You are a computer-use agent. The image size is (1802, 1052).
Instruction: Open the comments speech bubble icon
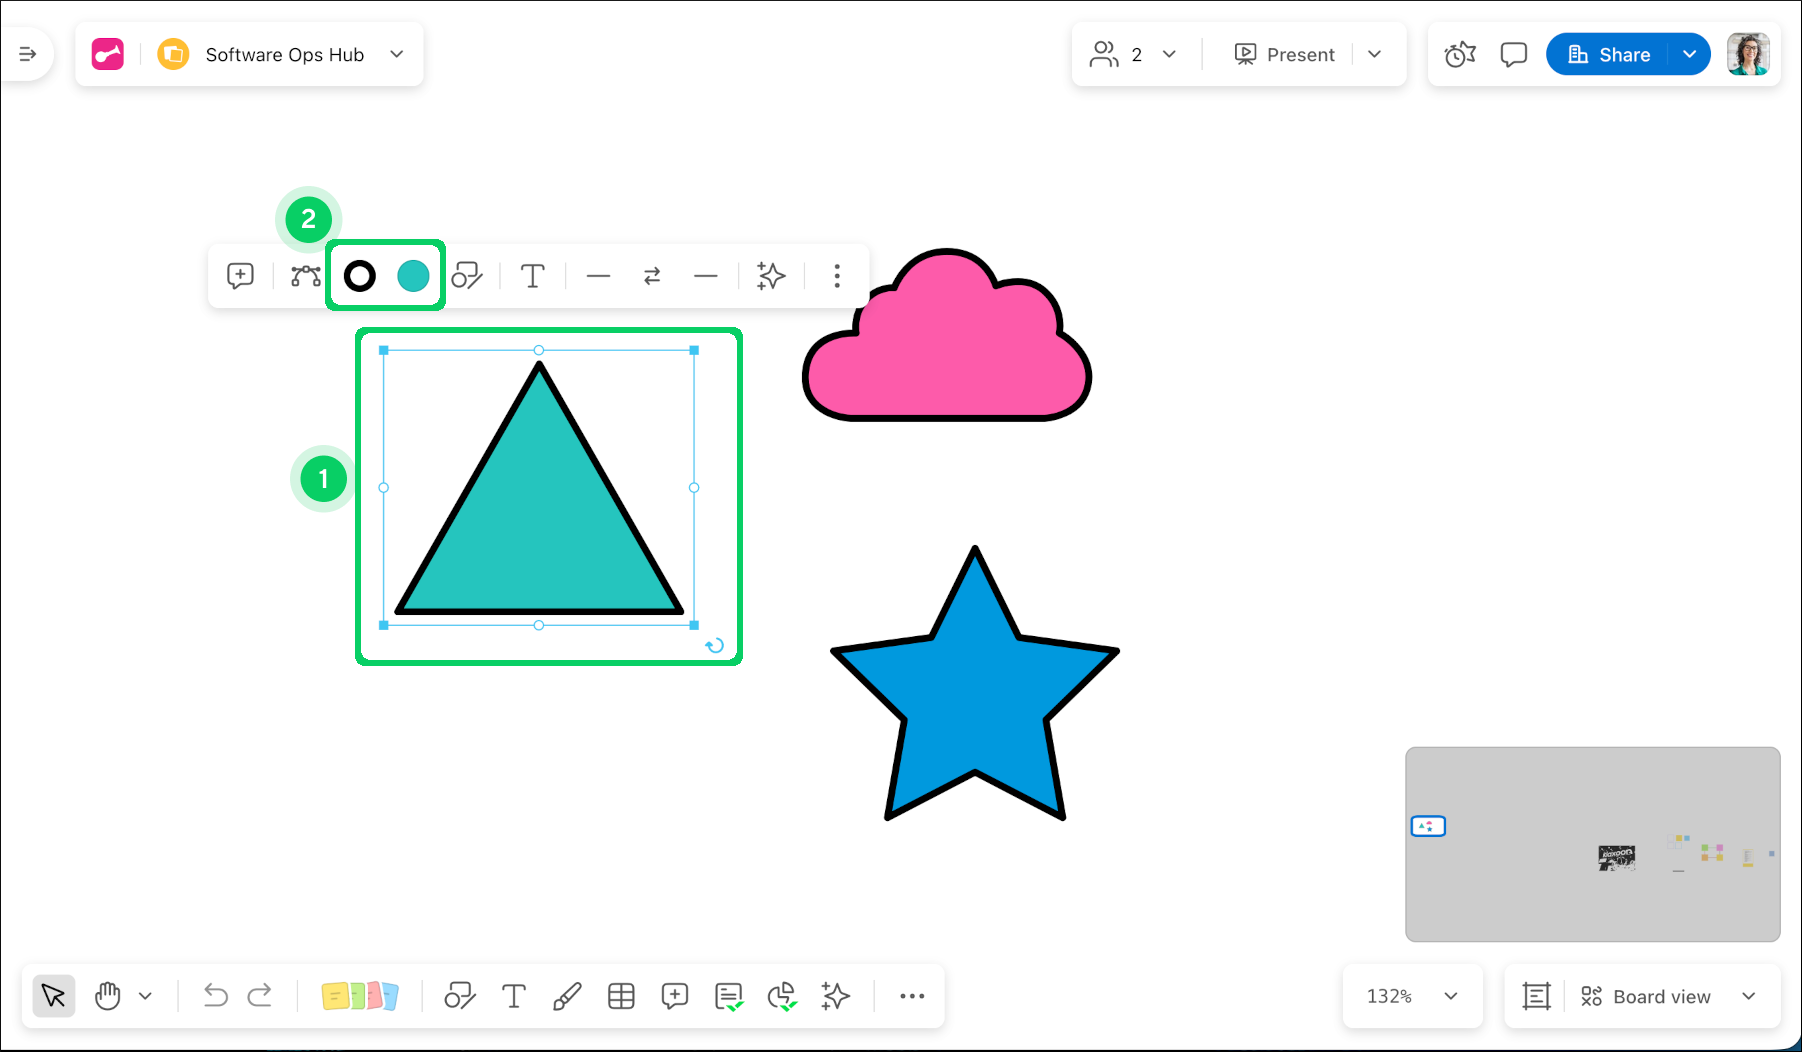point(1513,55)
